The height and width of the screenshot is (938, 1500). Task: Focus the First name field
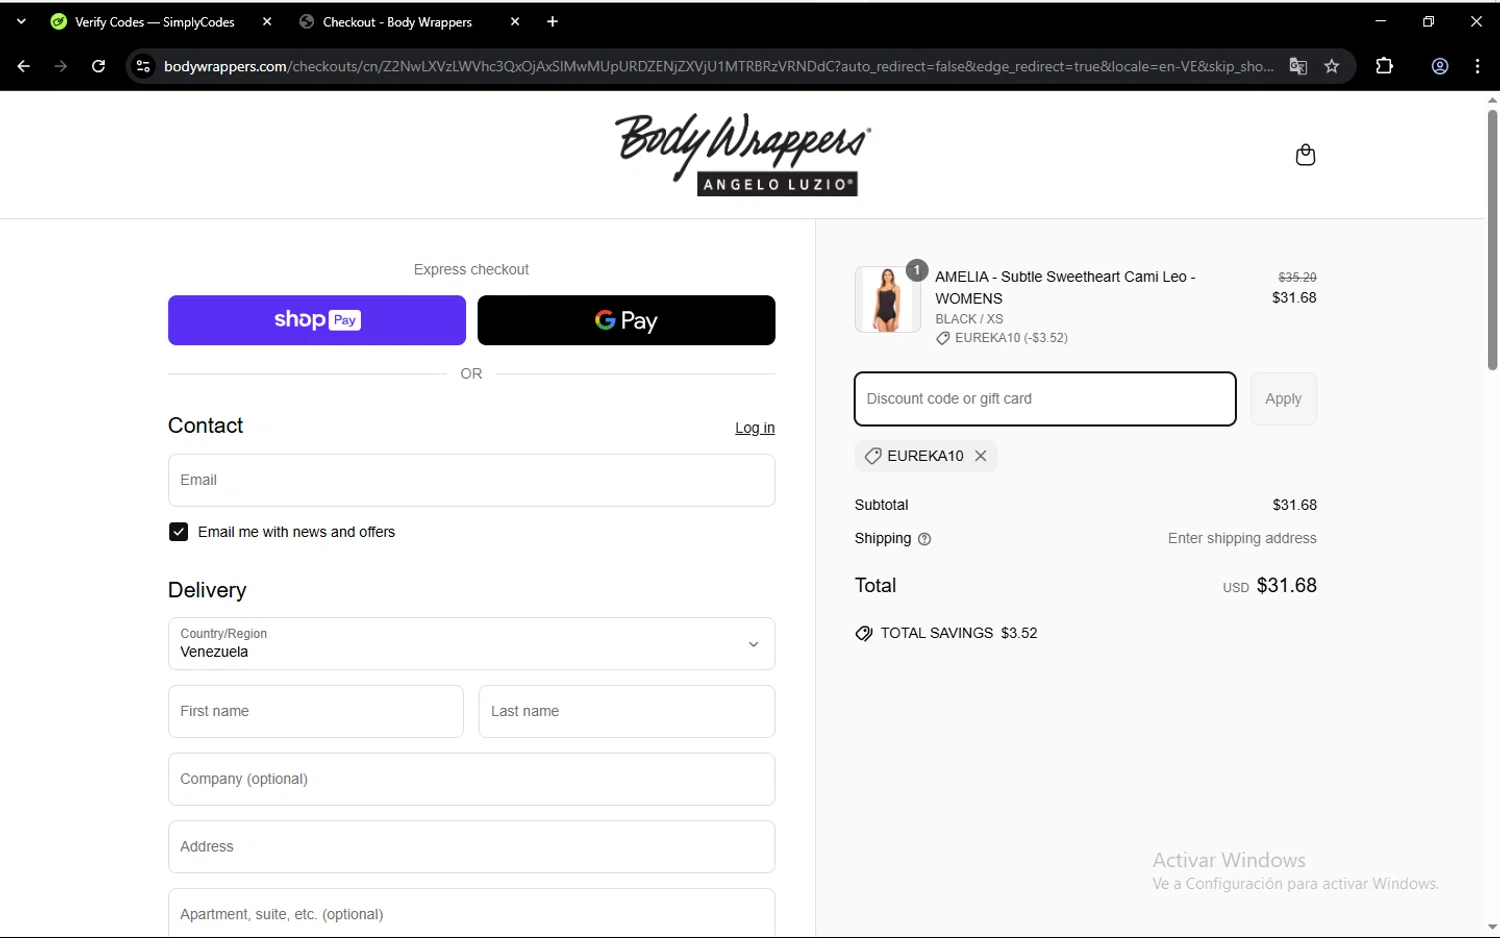(316, 711)
